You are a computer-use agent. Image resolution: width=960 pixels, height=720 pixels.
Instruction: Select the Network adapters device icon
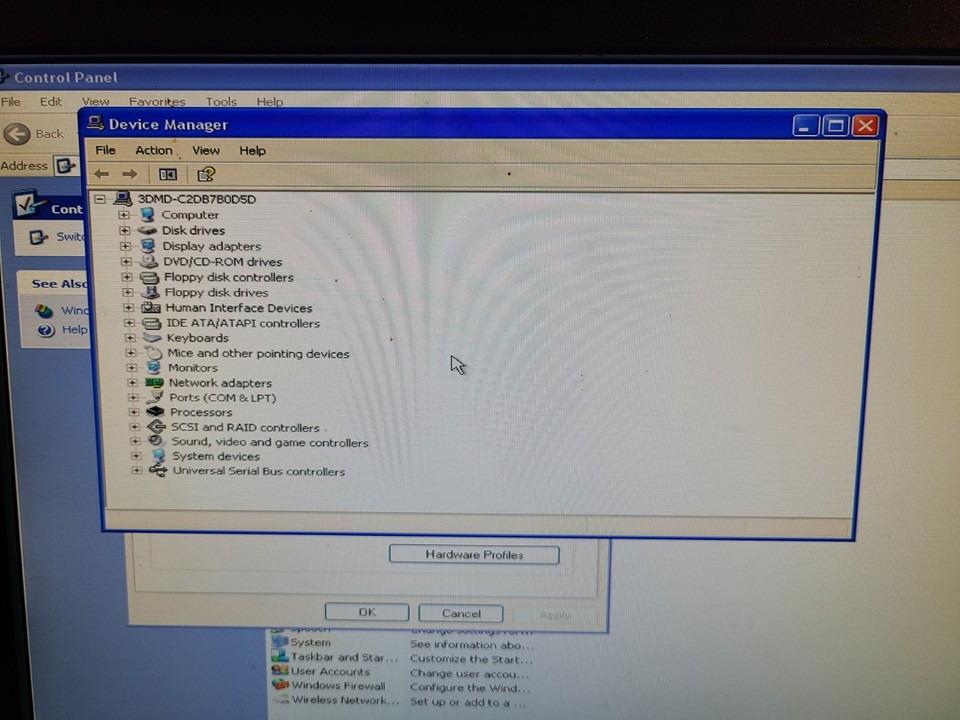153,382
